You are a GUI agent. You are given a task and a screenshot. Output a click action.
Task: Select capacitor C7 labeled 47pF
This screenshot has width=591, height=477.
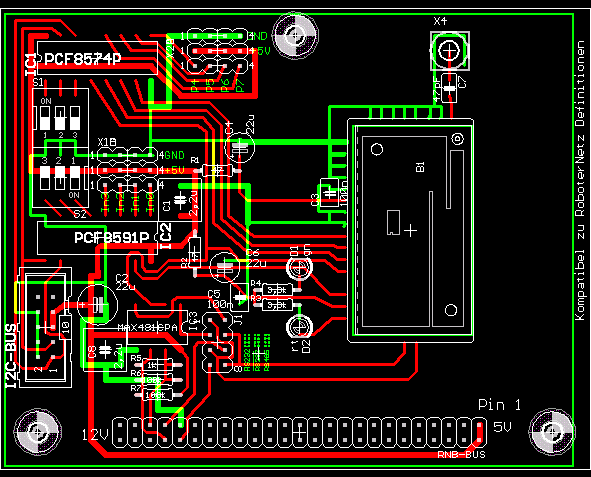click(x=449, y=88)
